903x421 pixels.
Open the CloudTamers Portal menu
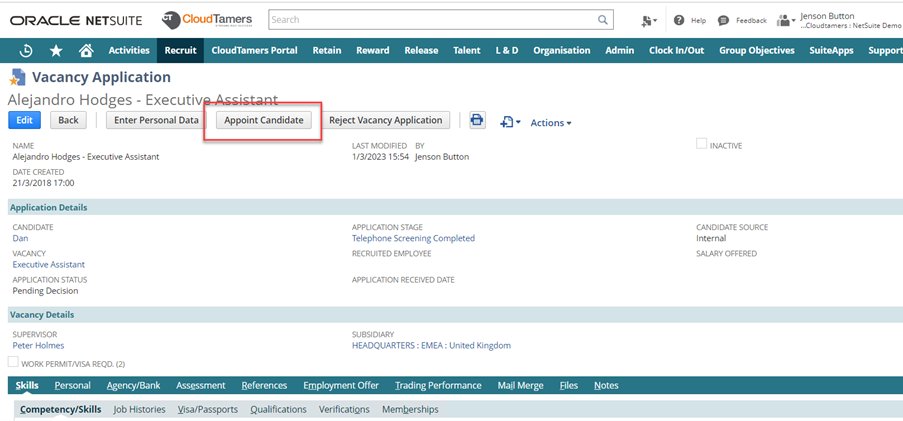pyautogui.click(x=255, y=51)
